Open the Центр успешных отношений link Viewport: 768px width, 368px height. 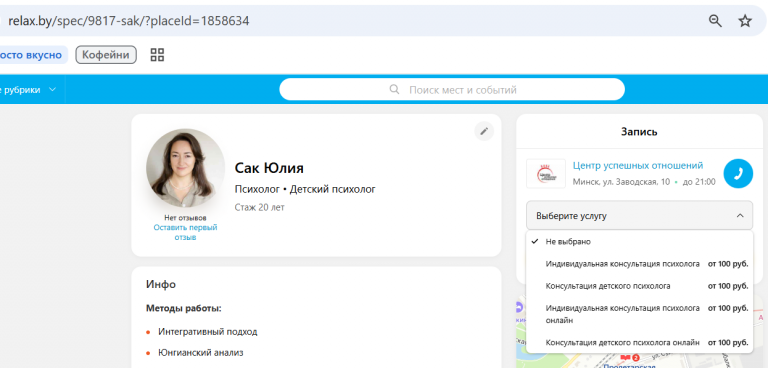(638, 165)
